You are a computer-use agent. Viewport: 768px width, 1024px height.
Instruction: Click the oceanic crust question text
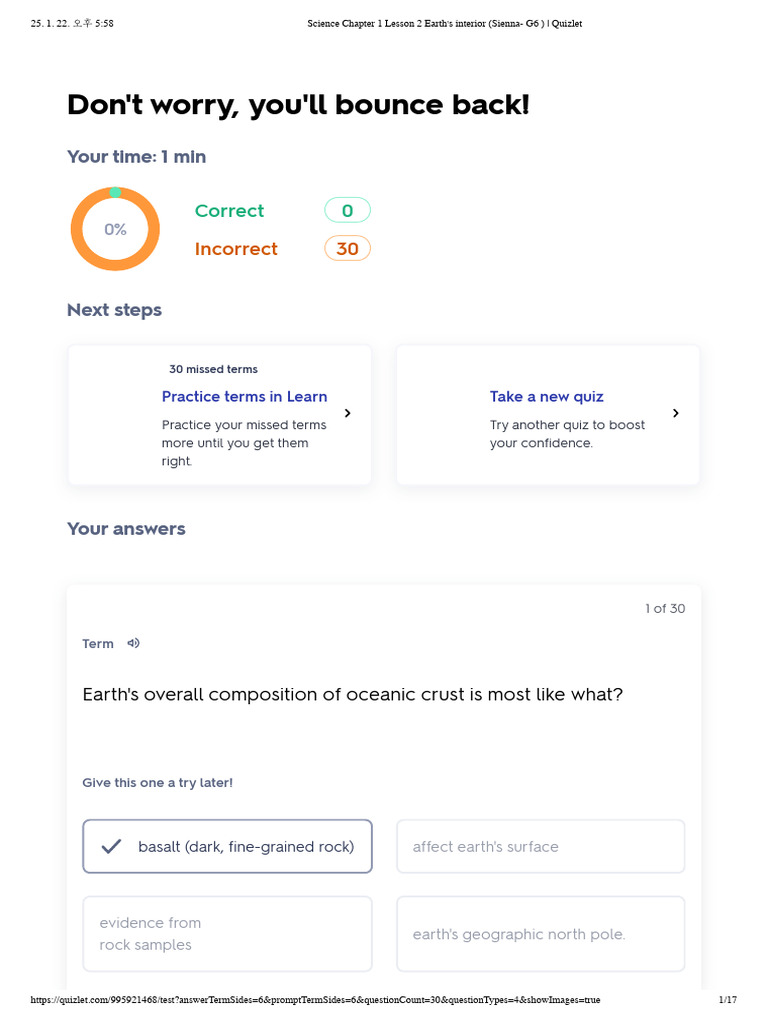tap(352, 694)
